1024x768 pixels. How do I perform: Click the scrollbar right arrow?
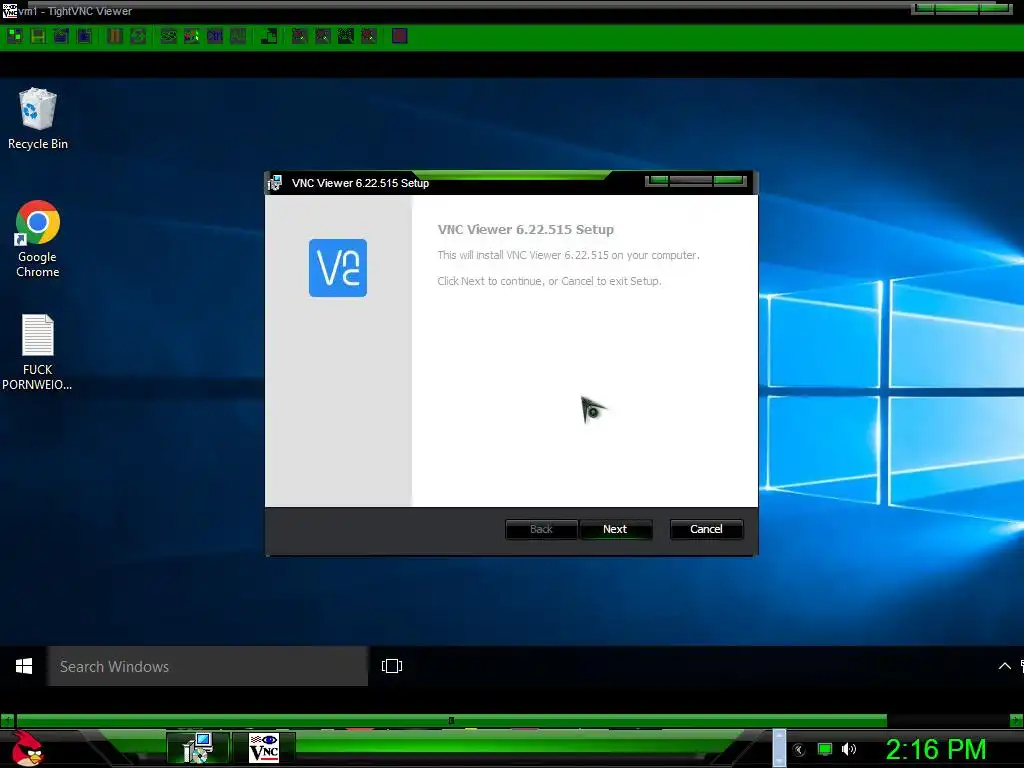pyautogui.click(x=1016, y=720)
